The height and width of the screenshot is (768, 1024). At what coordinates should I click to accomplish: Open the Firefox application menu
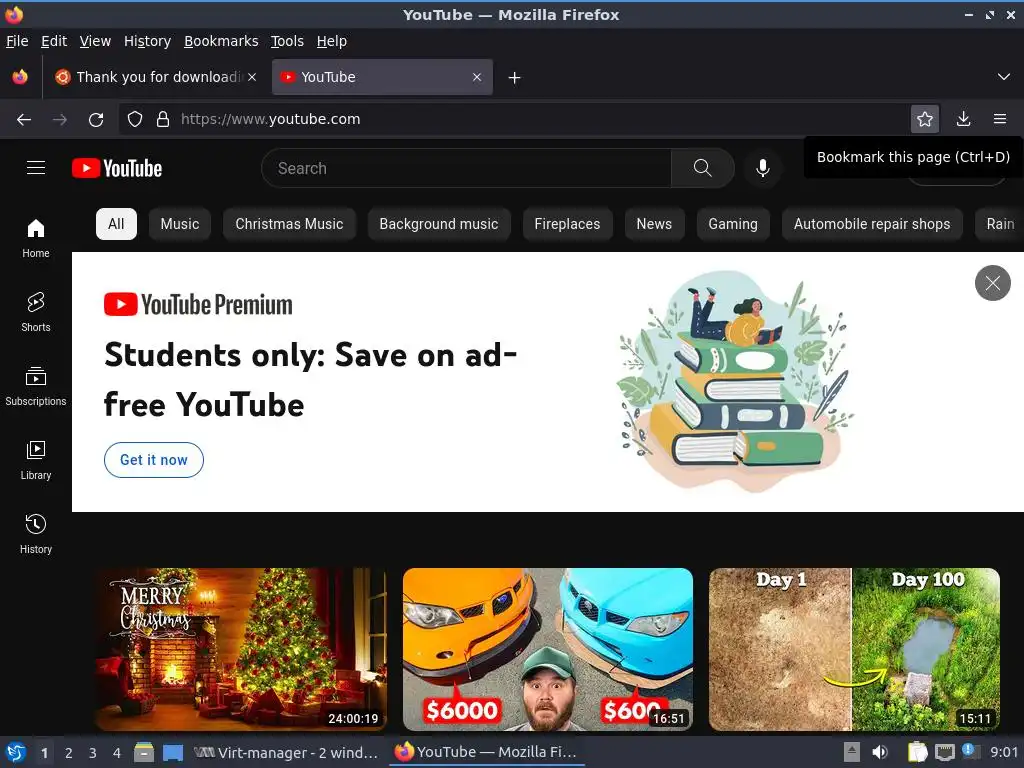click(1000, 119)
